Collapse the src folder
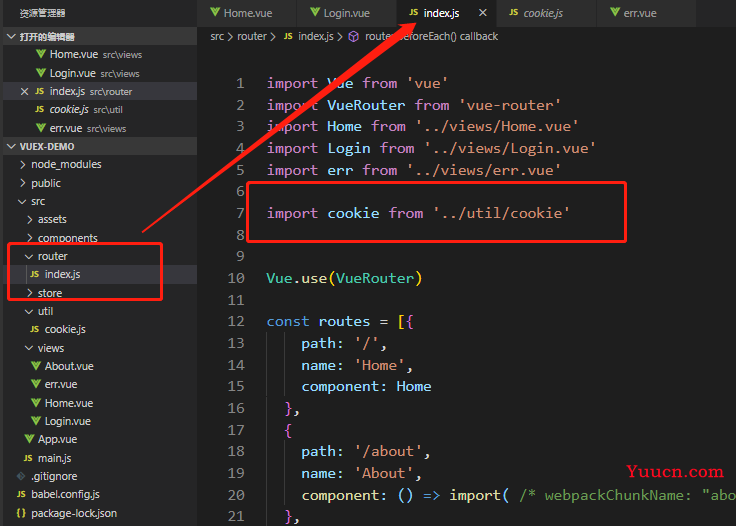 (x=22, y=201)
